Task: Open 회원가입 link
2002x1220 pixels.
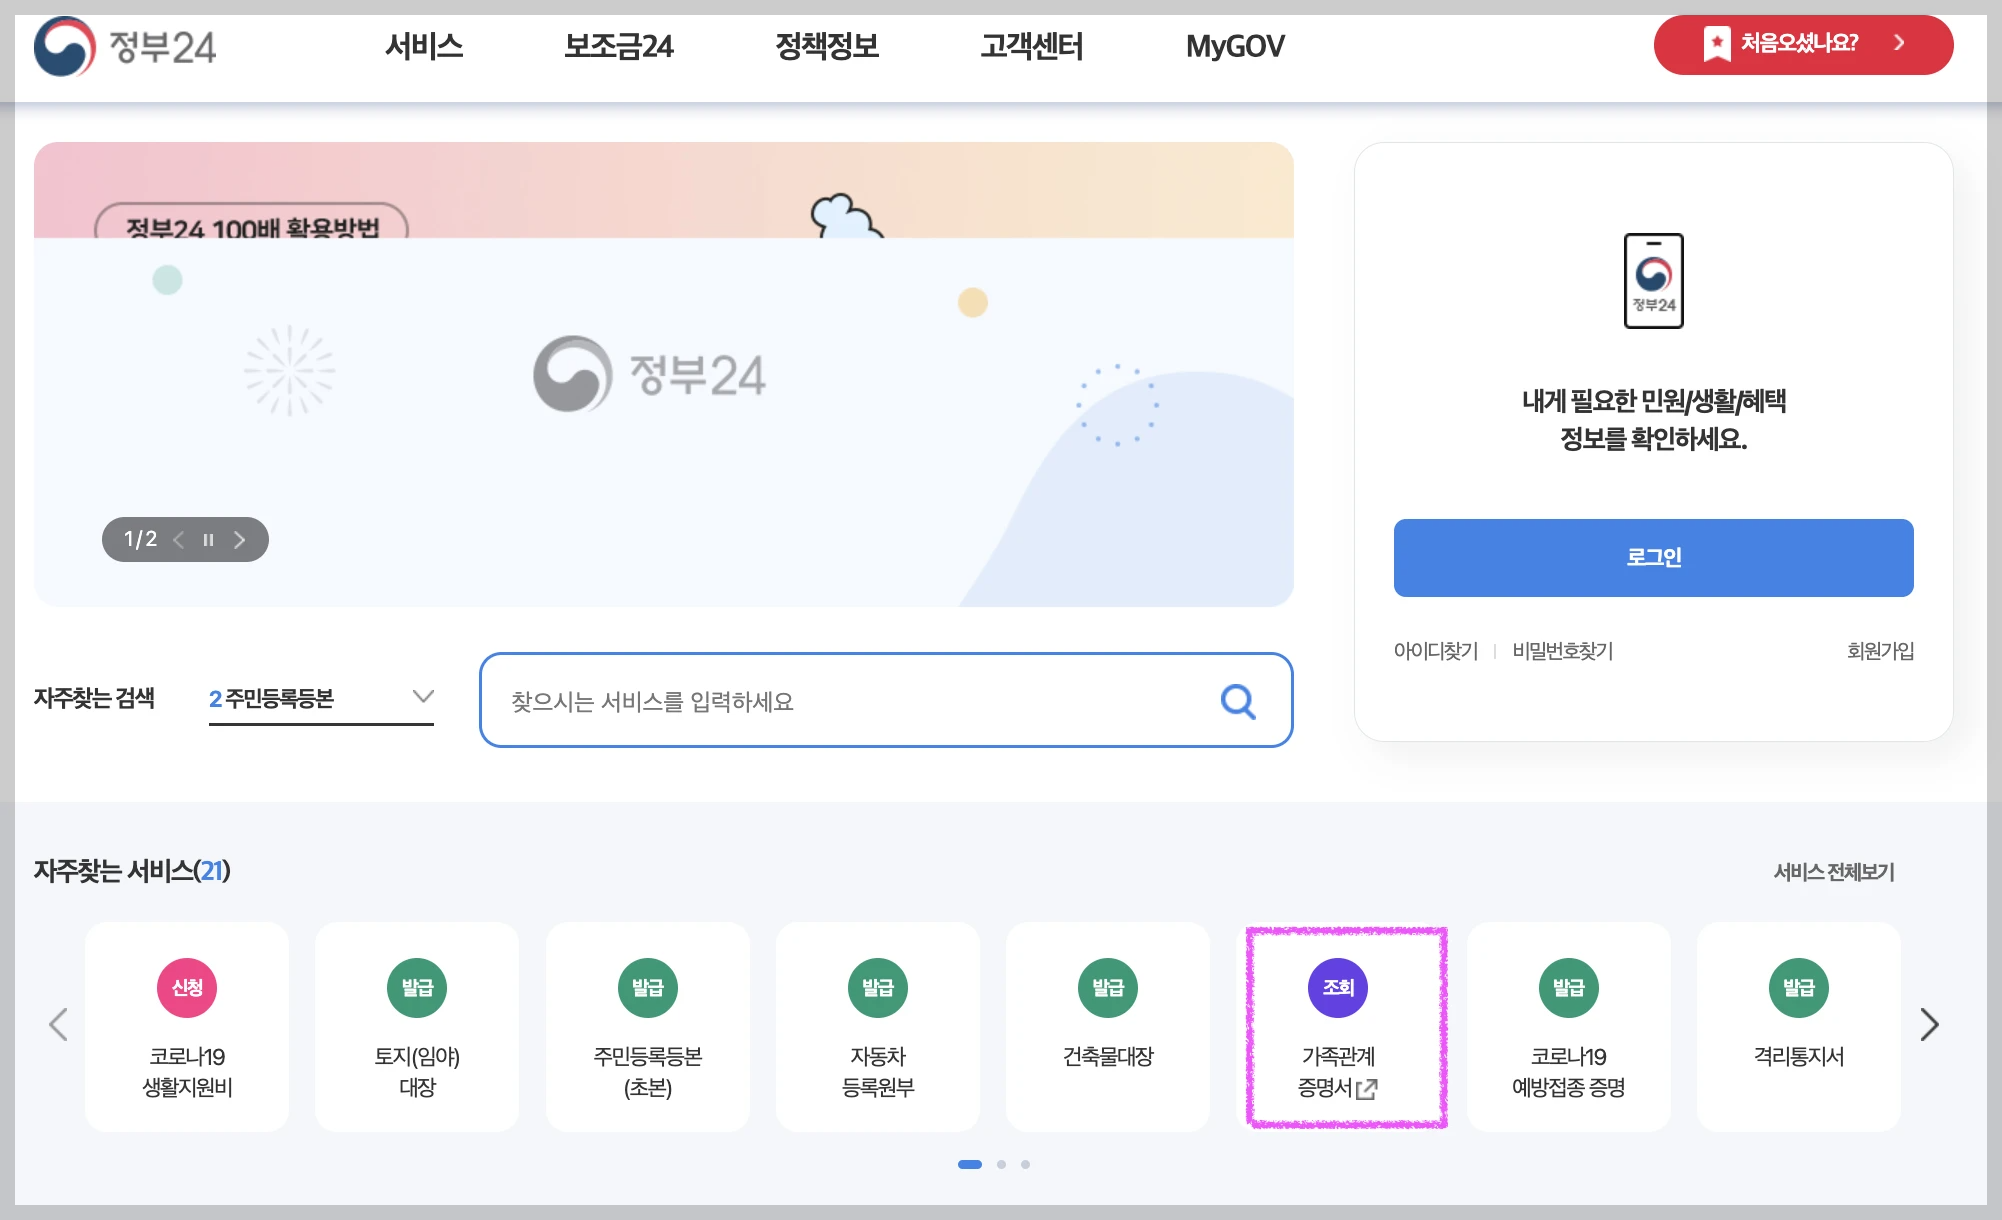Action: click(1880, 651)
